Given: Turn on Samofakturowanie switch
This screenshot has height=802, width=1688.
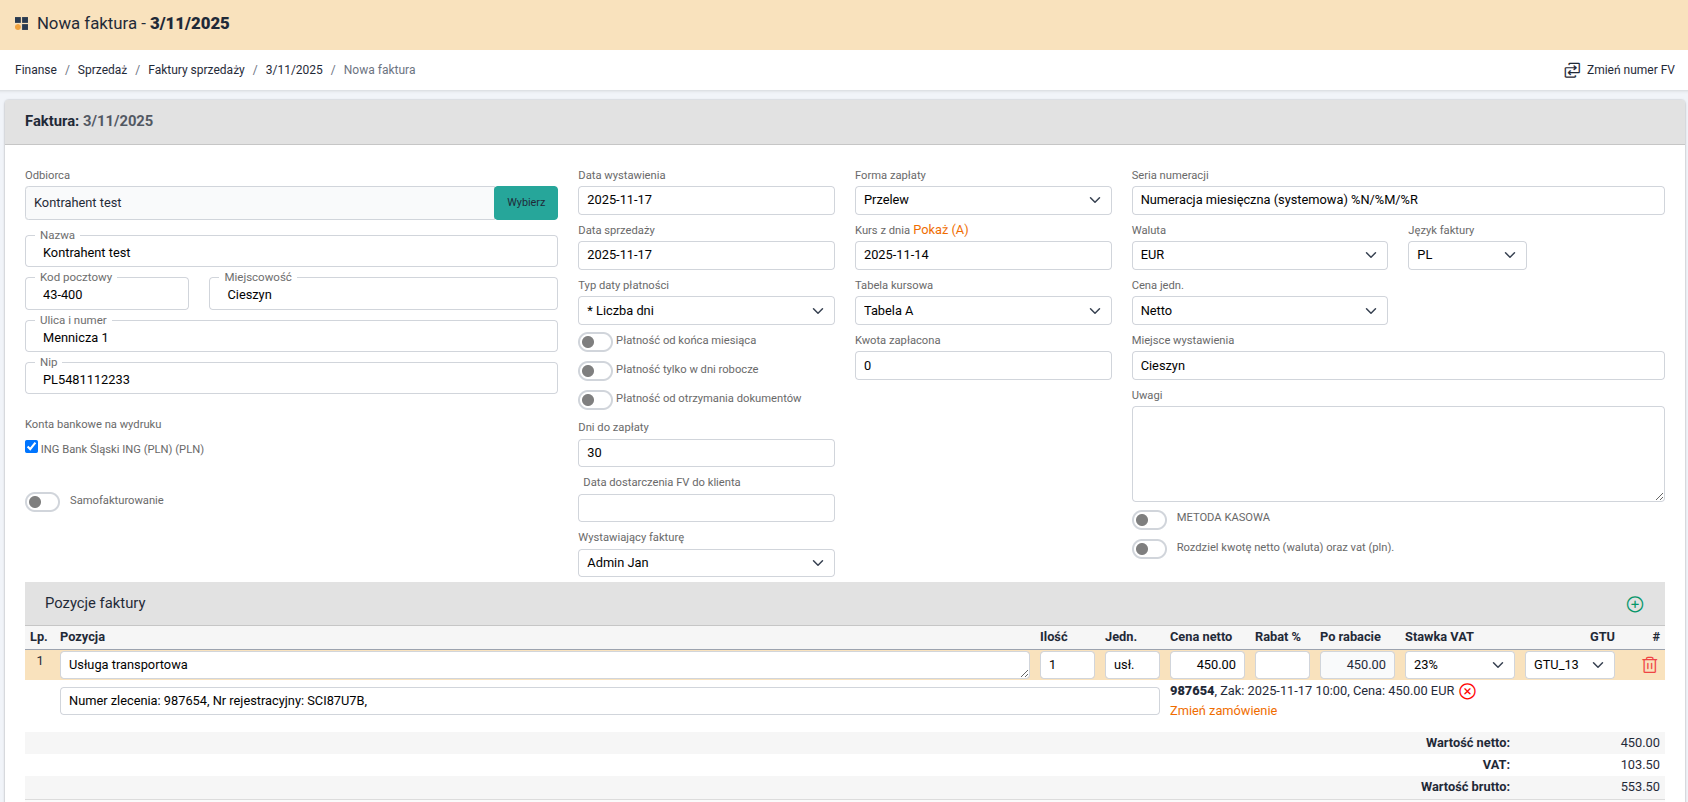Looking at the screenshot, I should [x=43, y=502].
